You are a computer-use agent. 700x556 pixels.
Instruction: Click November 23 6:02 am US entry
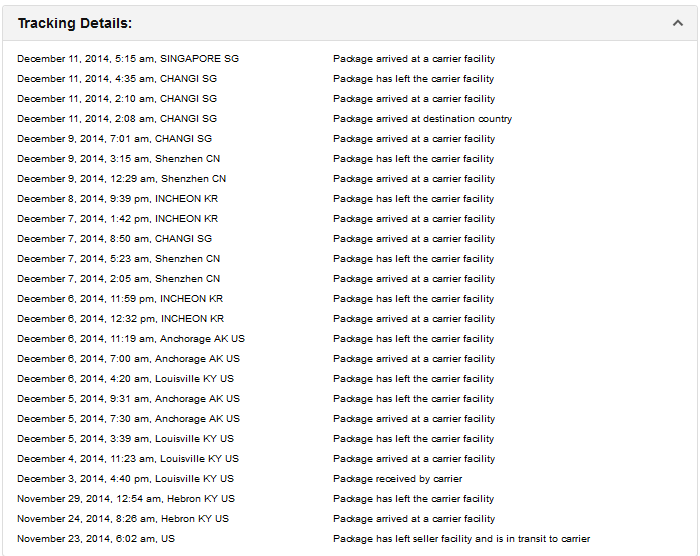[x=96, y=539]
